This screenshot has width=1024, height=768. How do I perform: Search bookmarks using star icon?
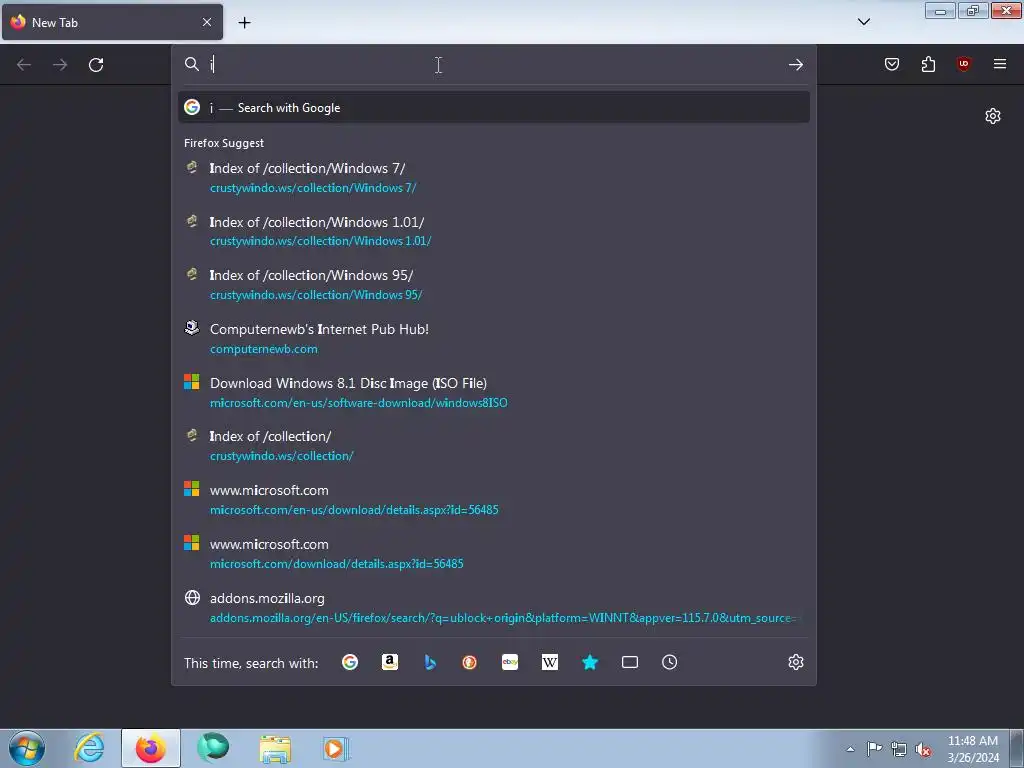(590, 662)
